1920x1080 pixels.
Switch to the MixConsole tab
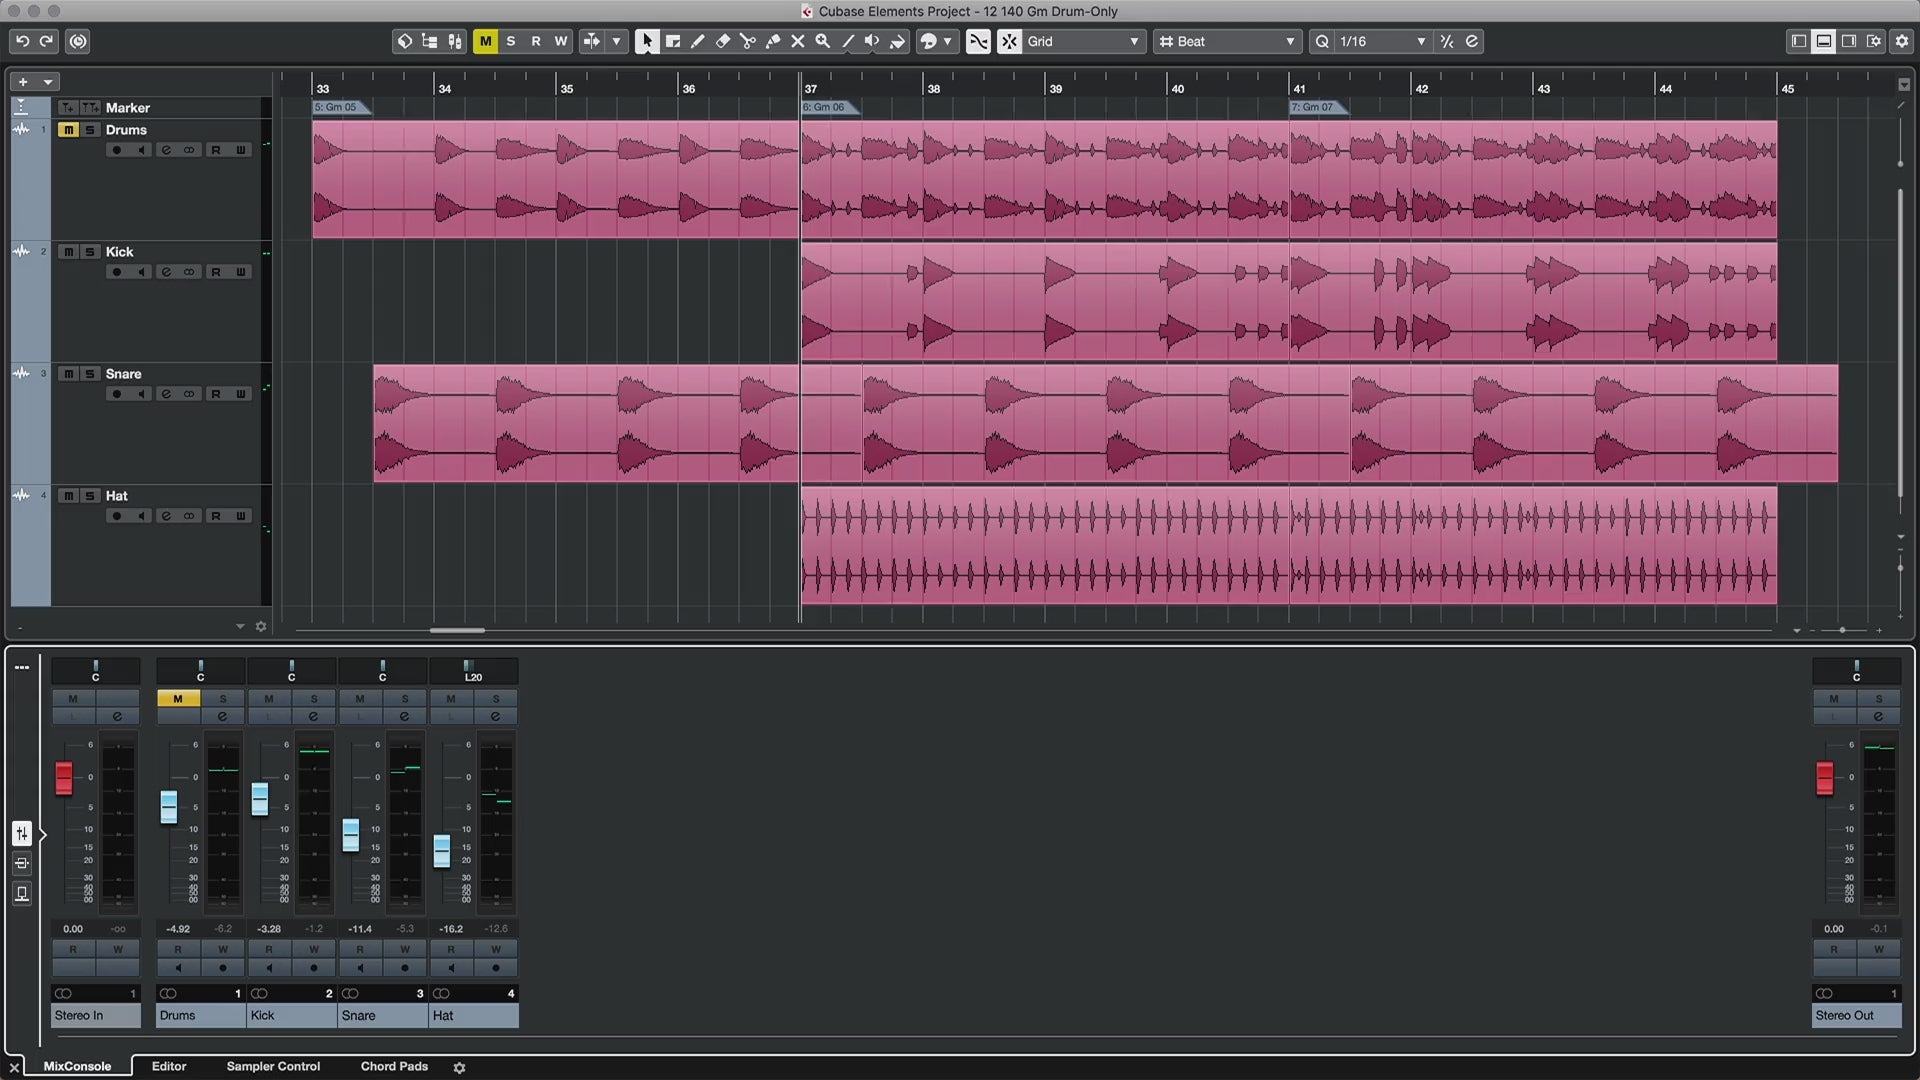pyautogui.click(x=77, y=1066)
